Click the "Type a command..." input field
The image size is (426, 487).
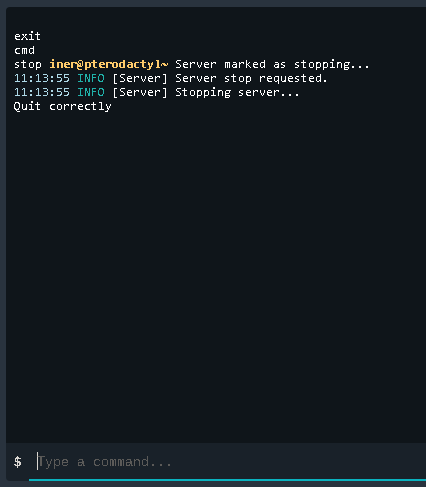pos(230,462)
